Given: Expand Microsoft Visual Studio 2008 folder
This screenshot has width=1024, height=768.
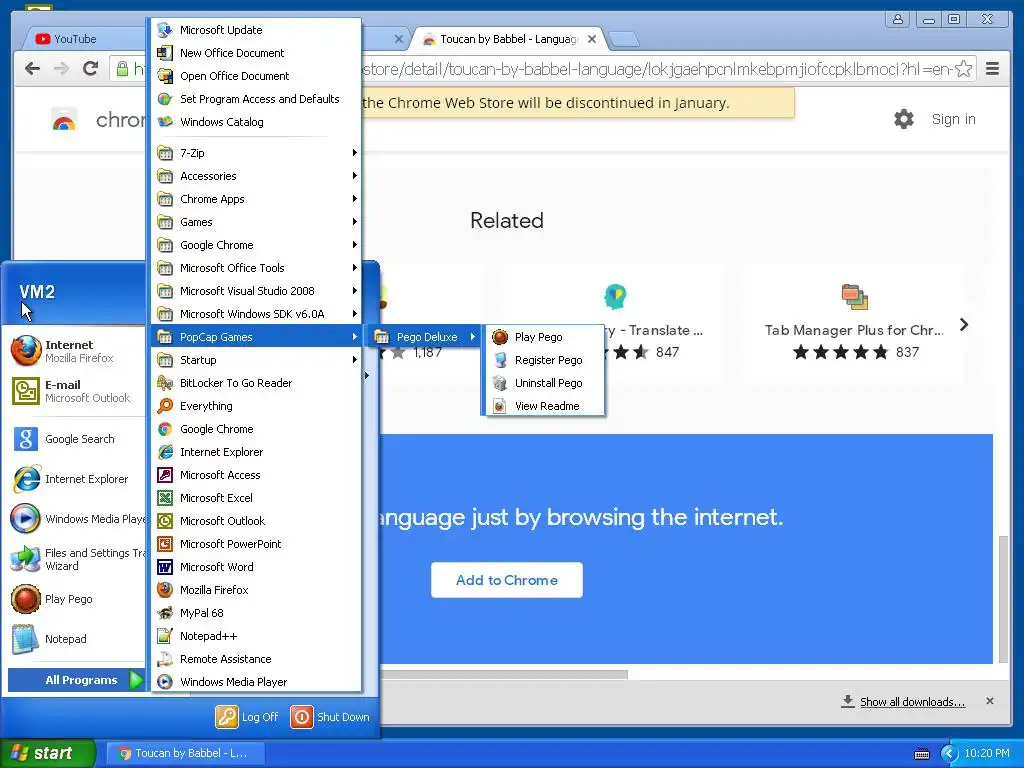Looking at the screenshot, I should (x=256, y=291).
